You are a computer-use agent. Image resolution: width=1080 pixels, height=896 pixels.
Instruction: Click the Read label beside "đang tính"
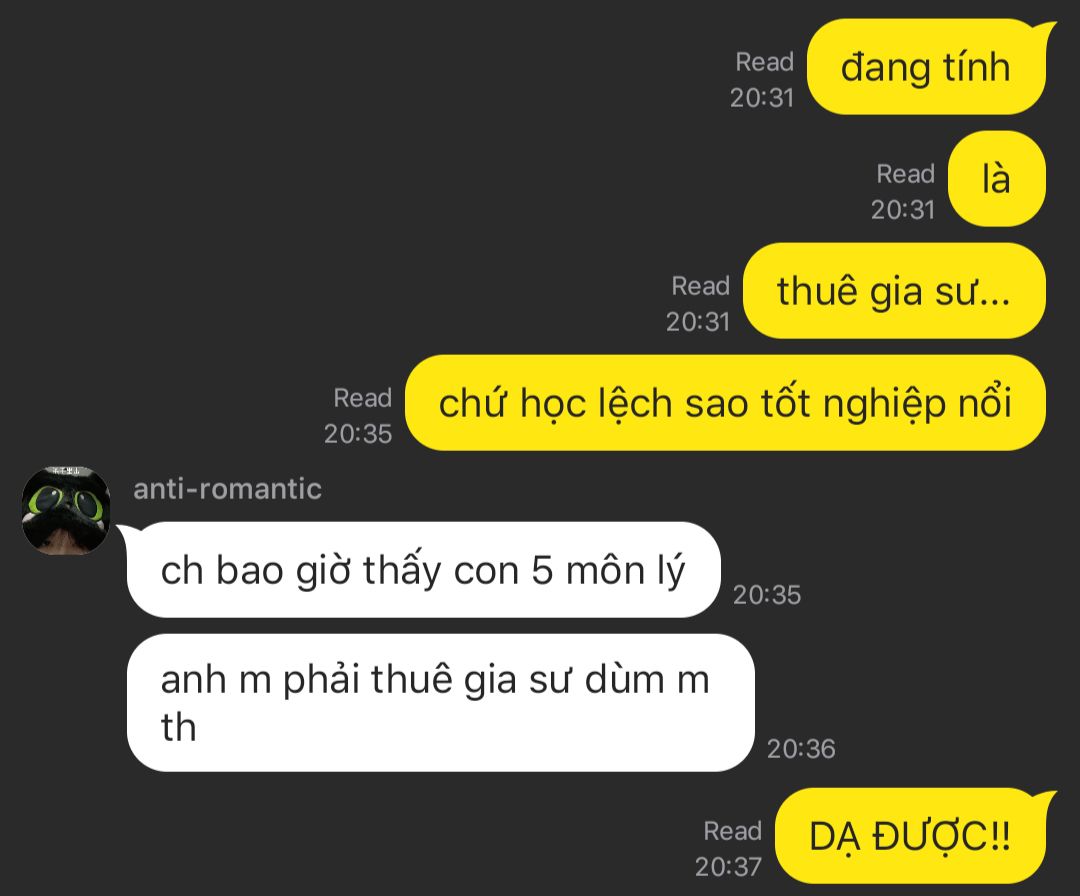(x=765, y=62)
